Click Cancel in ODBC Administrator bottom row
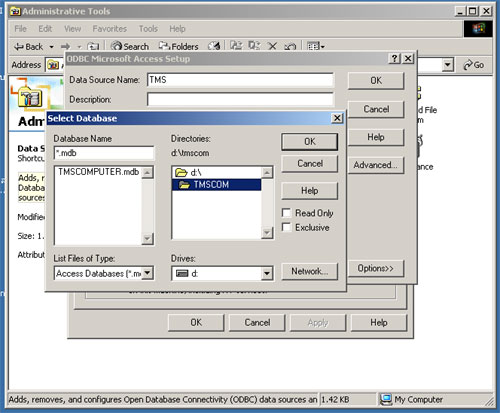This screenshot has height=413, width=500. [257, 323]
